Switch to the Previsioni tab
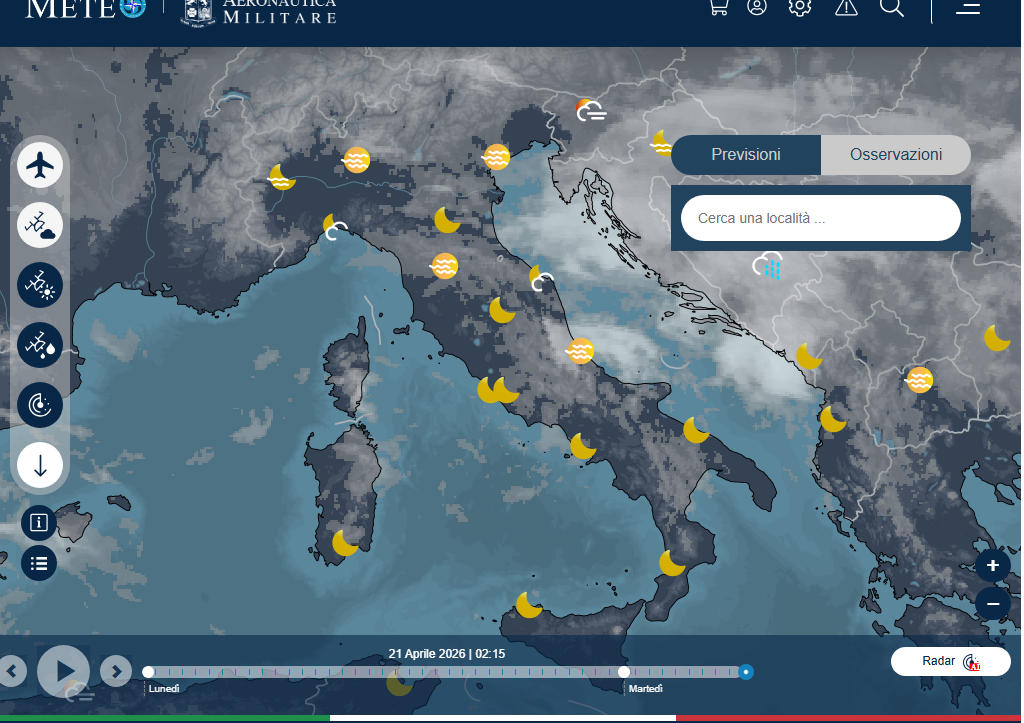1024x723 pixels. 746,155
